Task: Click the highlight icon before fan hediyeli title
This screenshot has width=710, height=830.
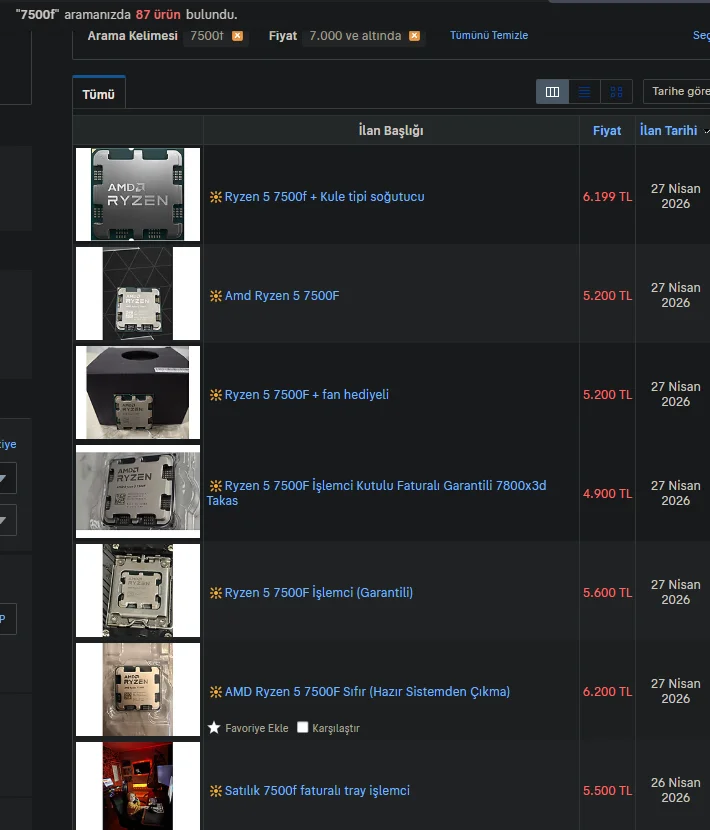Action: coord(215,395)
